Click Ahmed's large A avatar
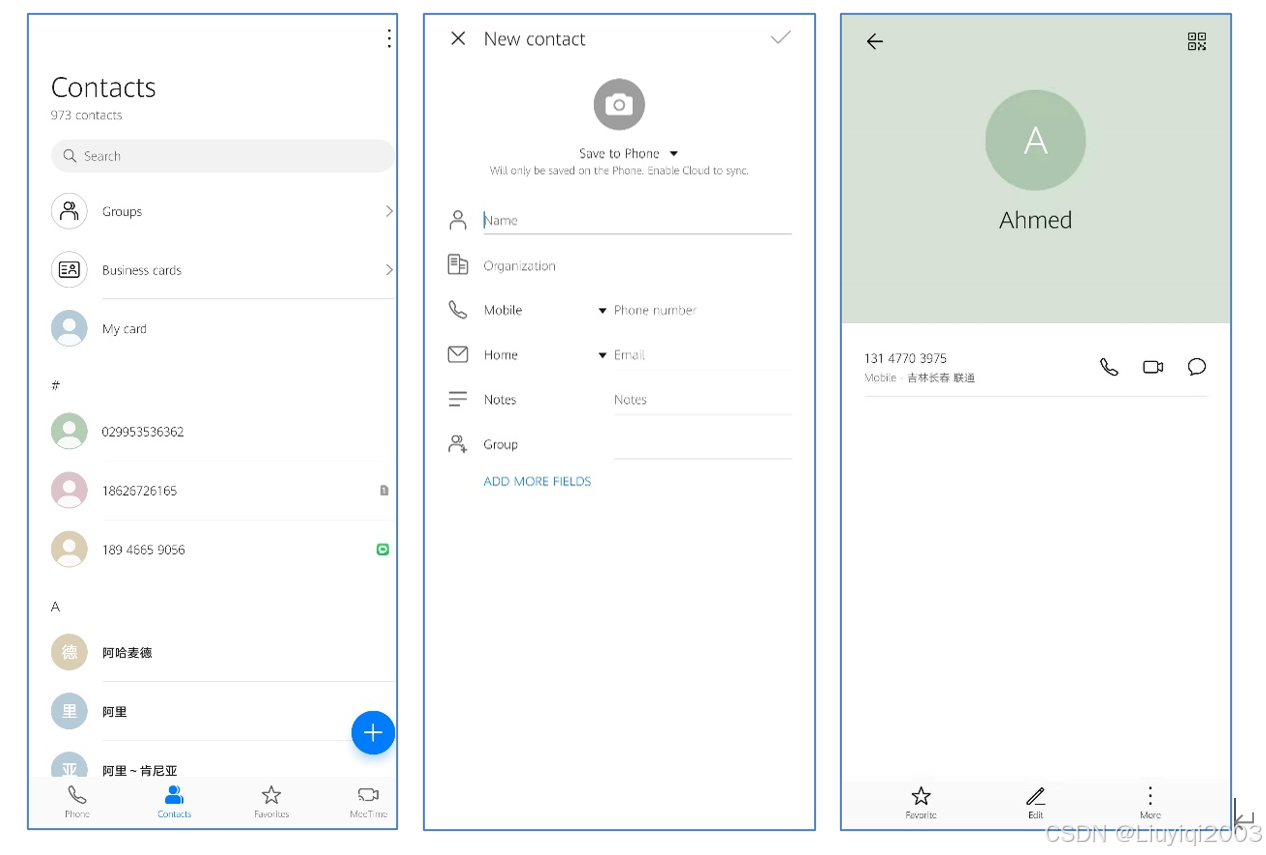Viewport: 1266px width, 855px height. (1036, 140)
